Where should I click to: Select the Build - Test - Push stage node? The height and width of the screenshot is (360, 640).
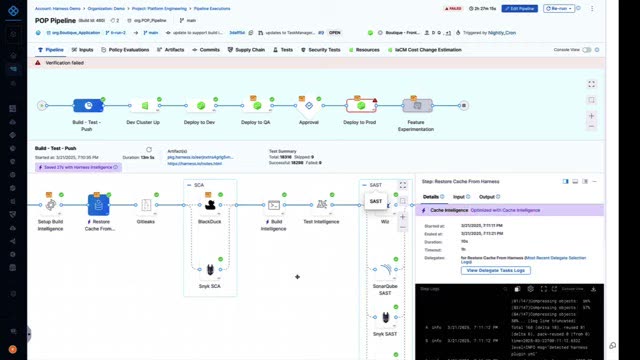pos(88,105)
